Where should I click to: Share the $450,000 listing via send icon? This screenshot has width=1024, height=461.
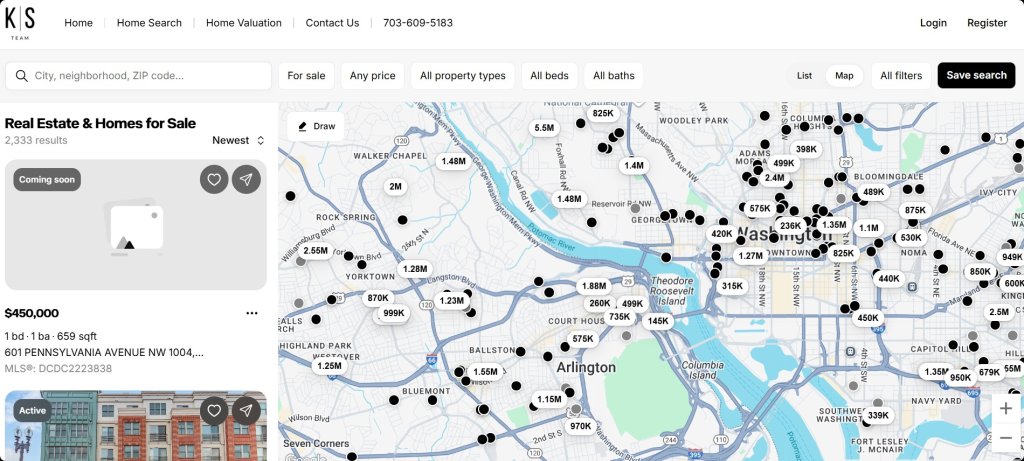(246, 179)
